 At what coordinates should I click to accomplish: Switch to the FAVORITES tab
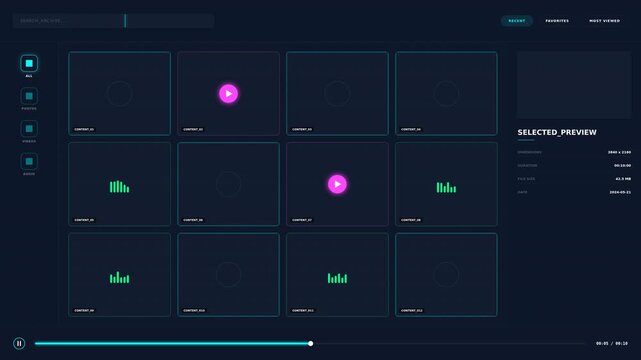pyautogui.click(x=557, y=21)
